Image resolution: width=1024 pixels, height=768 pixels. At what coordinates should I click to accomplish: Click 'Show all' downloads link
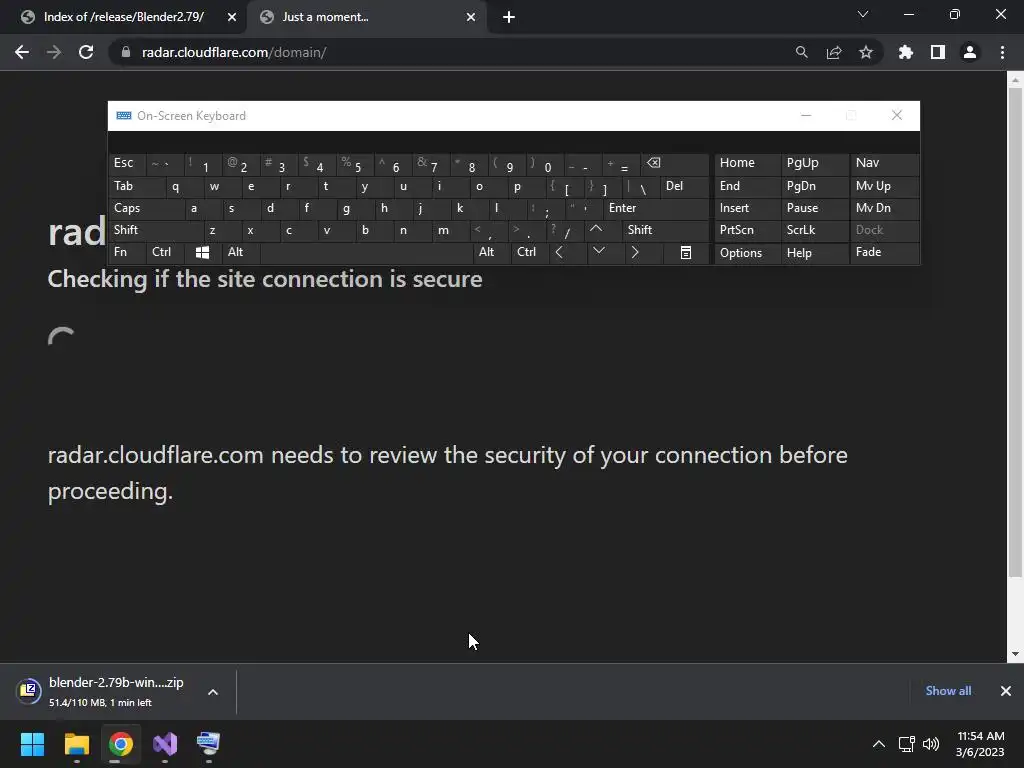click(x=948, y=691)
